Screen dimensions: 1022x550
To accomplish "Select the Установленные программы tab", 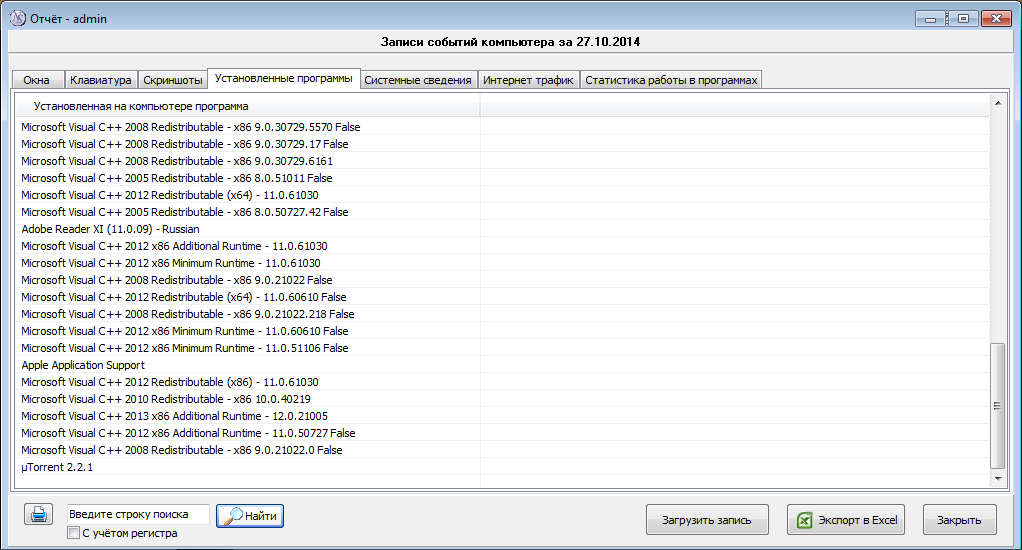I will coord(284,78).
